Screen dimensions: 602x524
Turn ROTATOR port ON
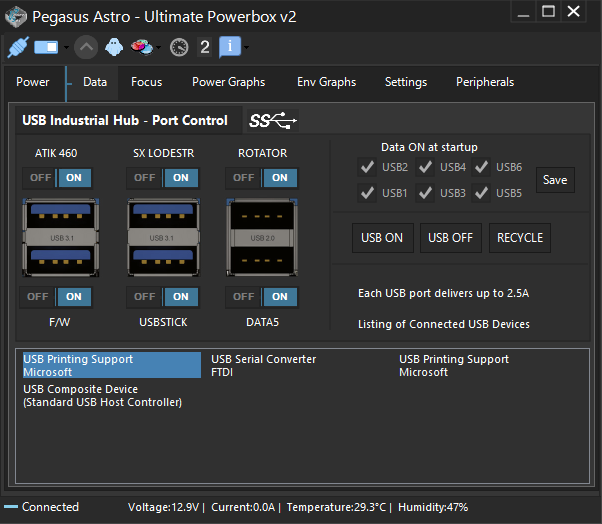pyautogui.click(x=280, y=178)
